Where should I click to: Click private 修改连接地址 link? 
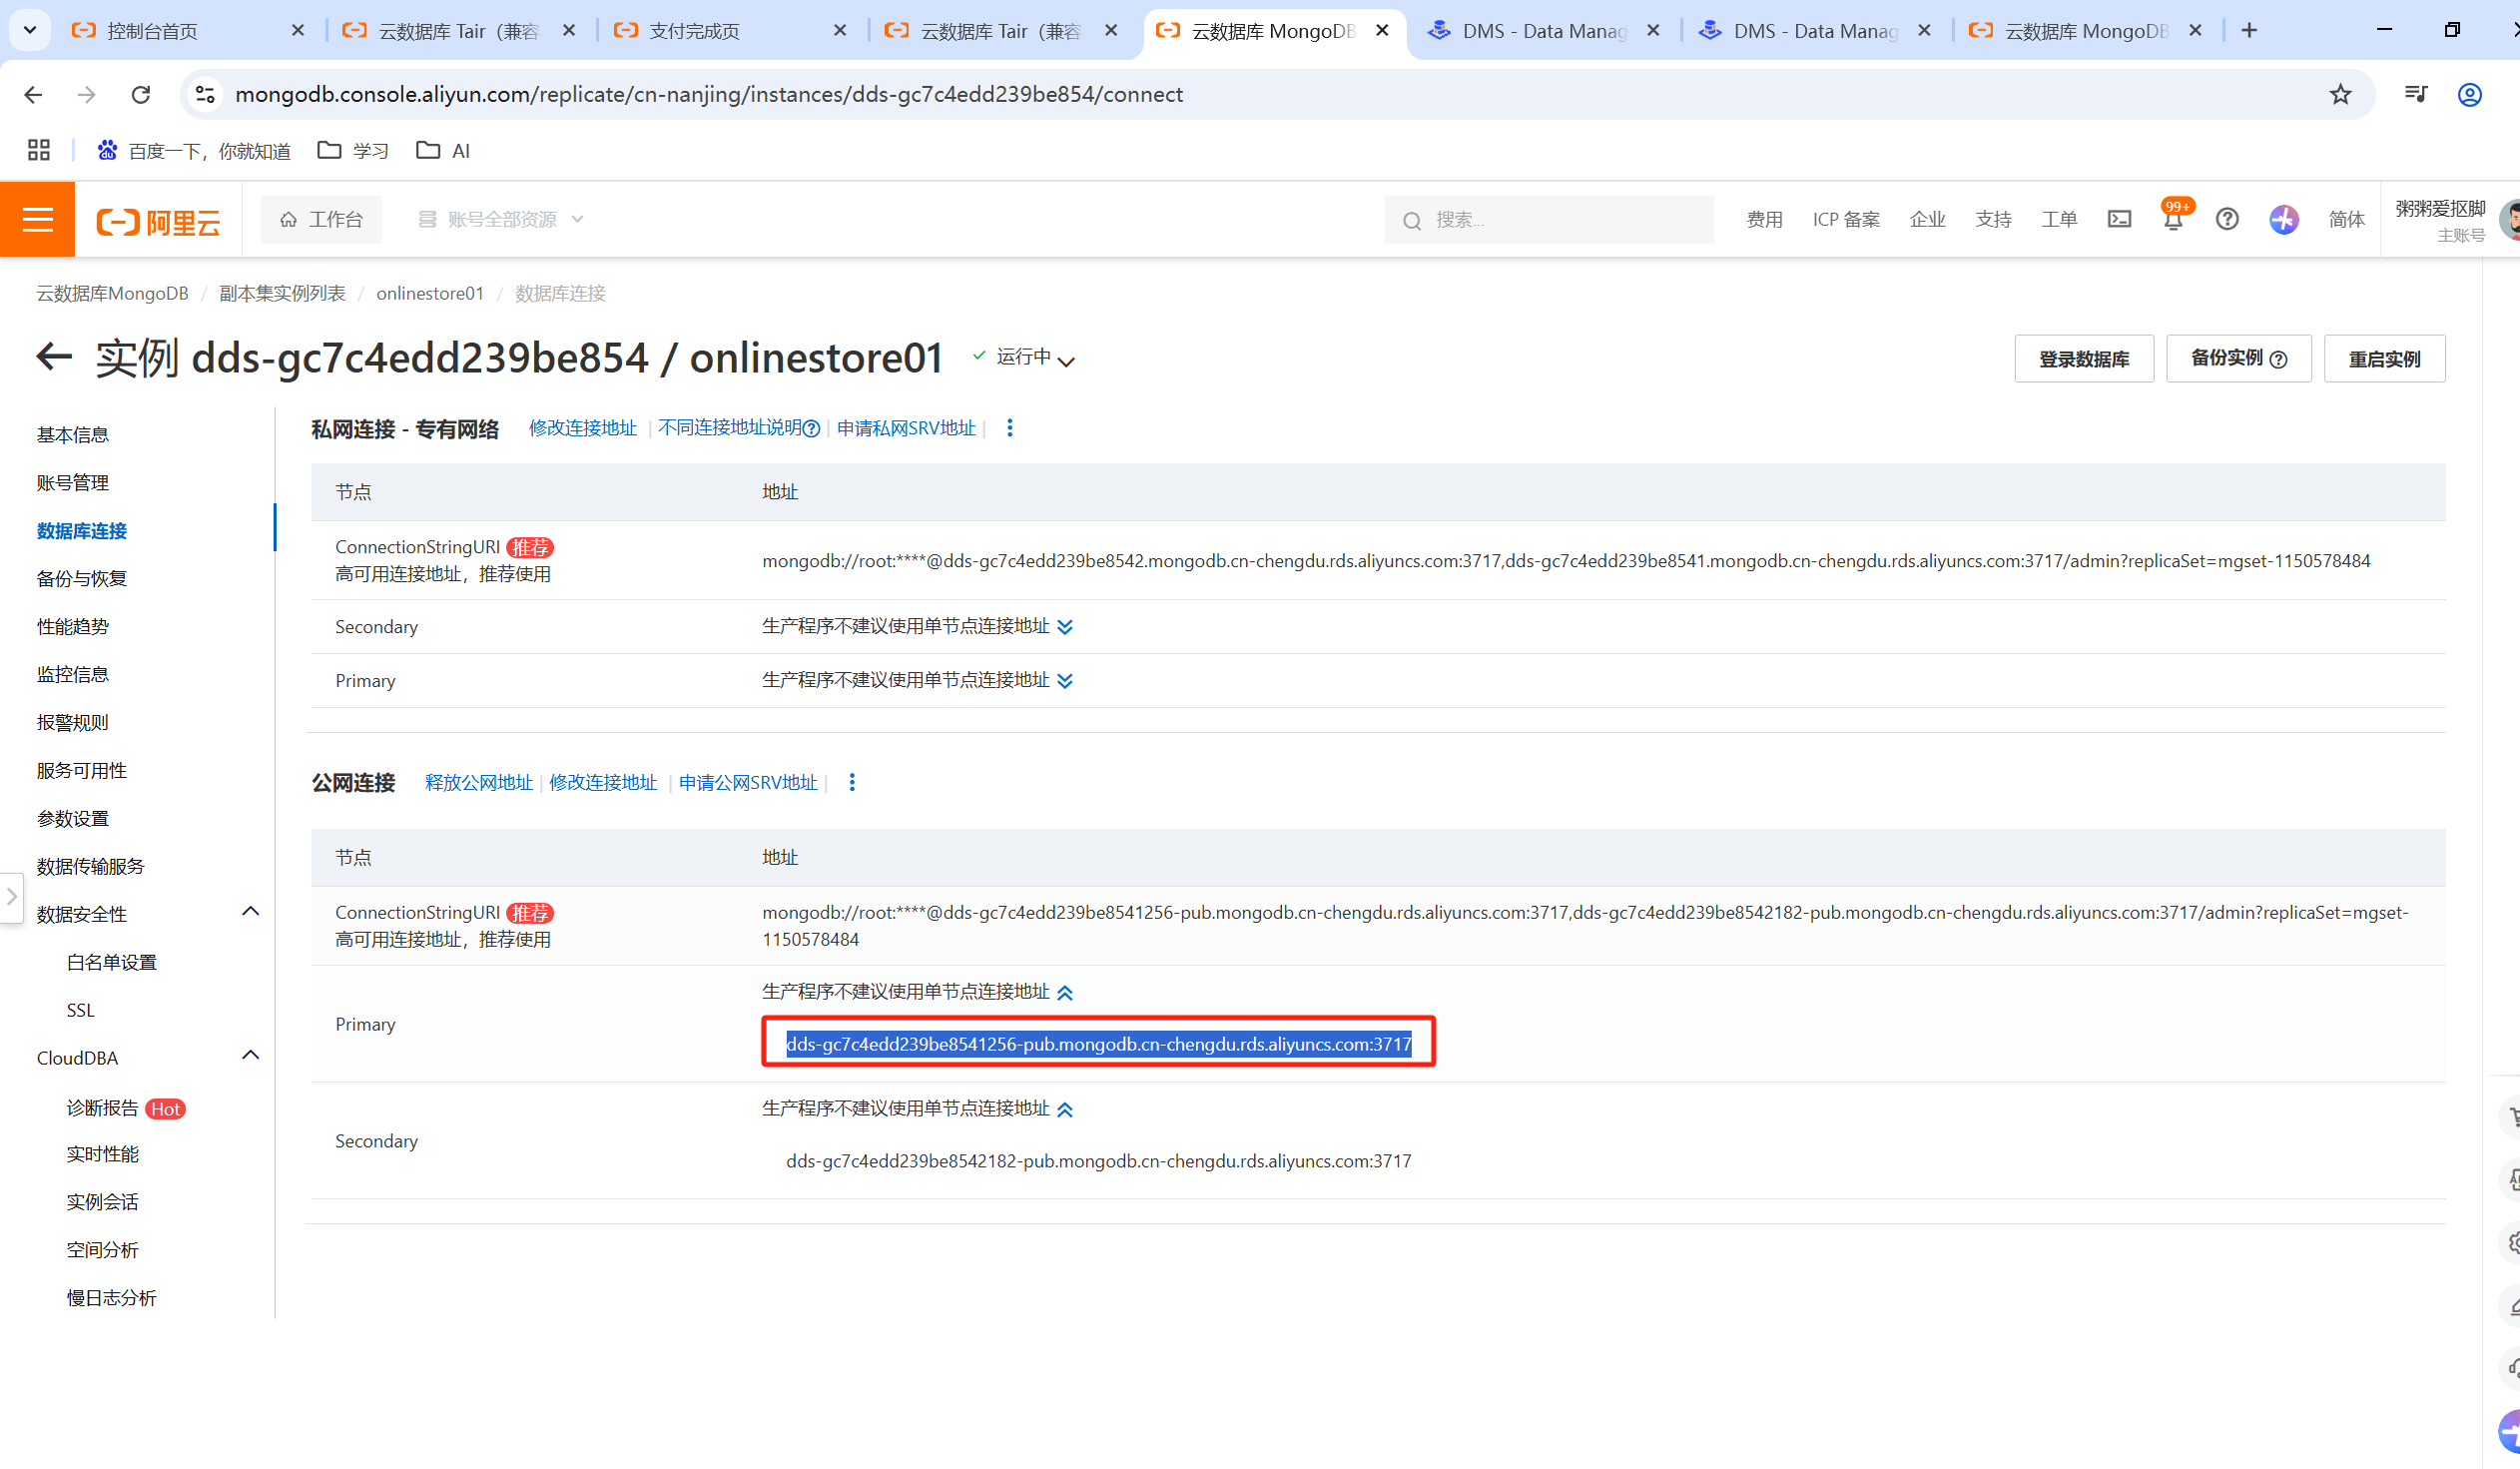tap(583, 428)
